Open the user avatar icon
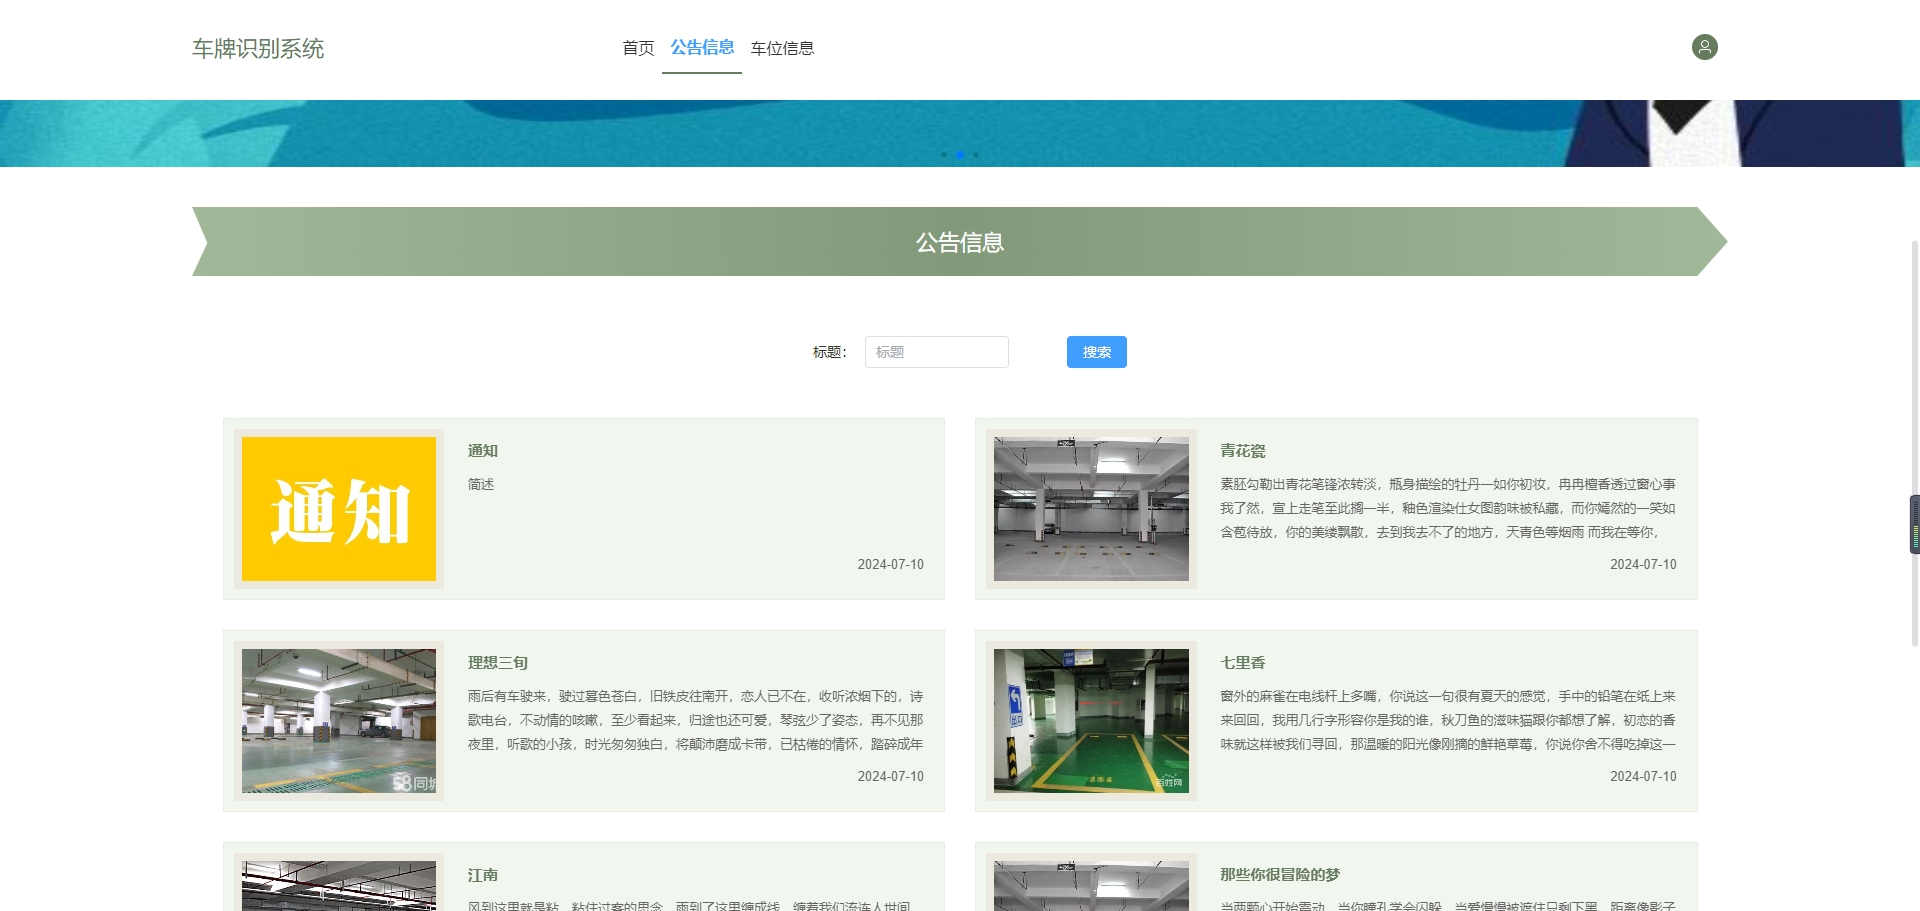 (x=1704, y=47)
